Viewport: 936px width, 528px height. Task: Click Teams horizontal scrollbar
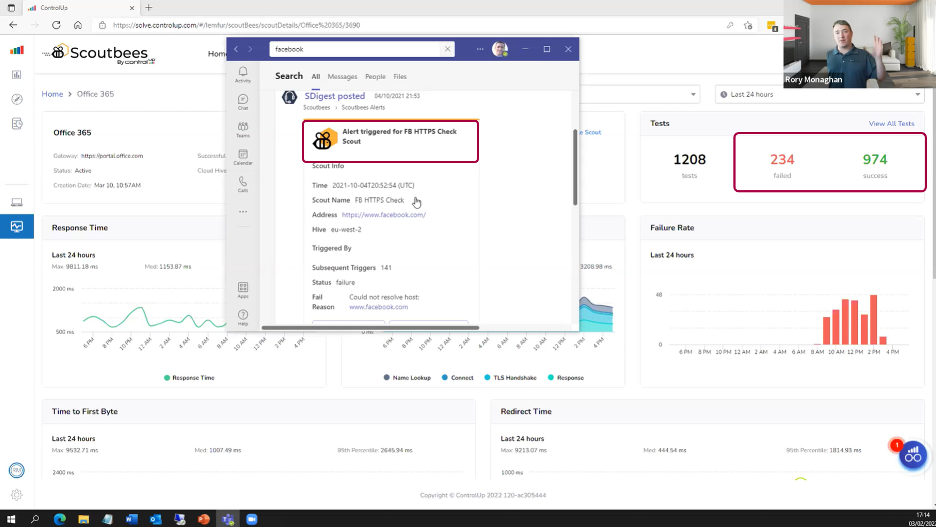pyautogui.click(x=370, y=328)
